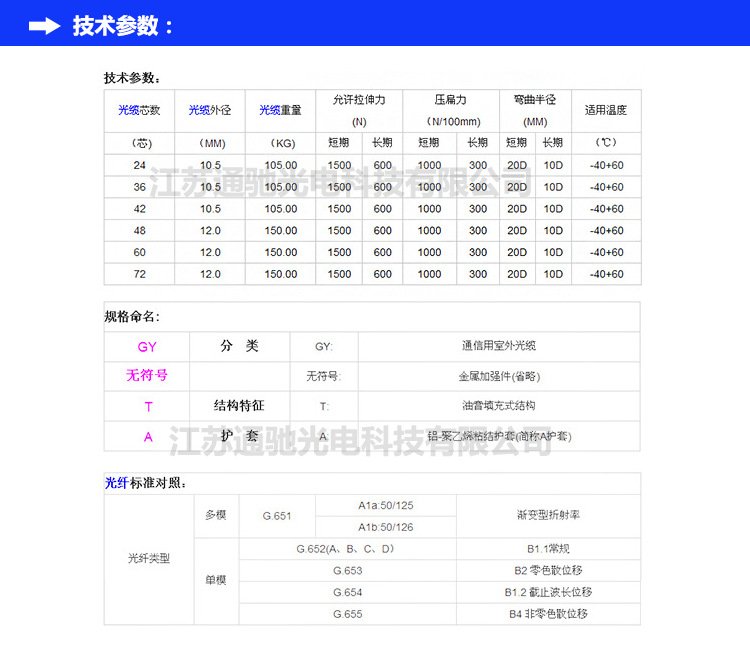Click the 规格命名 section heading
The width and height of the screenshot is (750, 650).
point(132,317)
